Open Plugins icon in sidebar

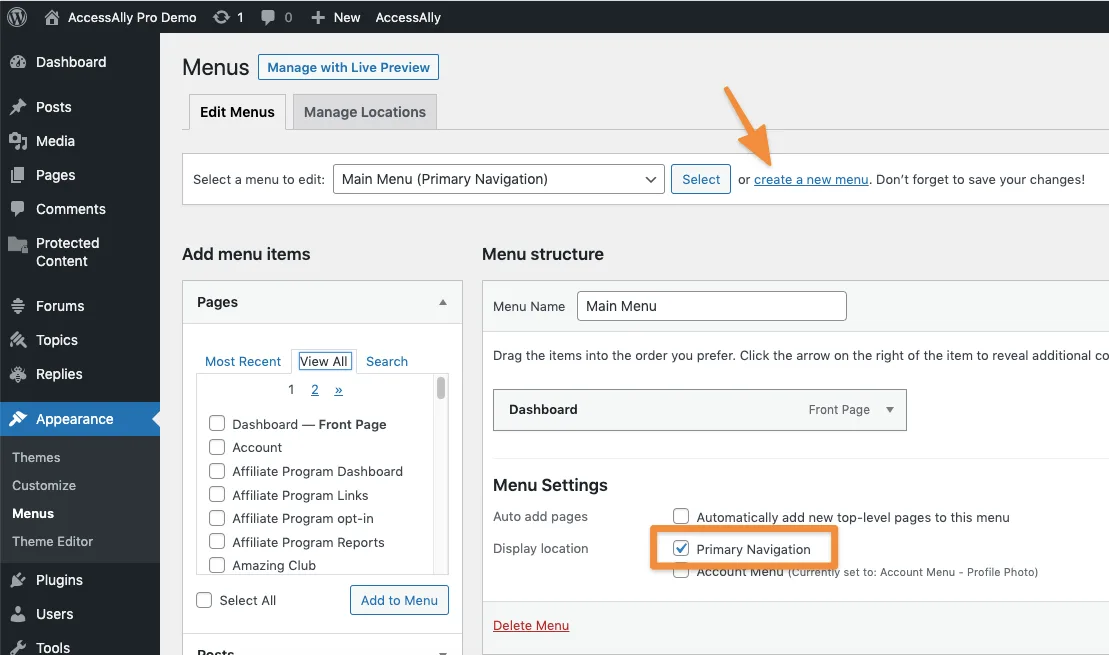[18, 580]
